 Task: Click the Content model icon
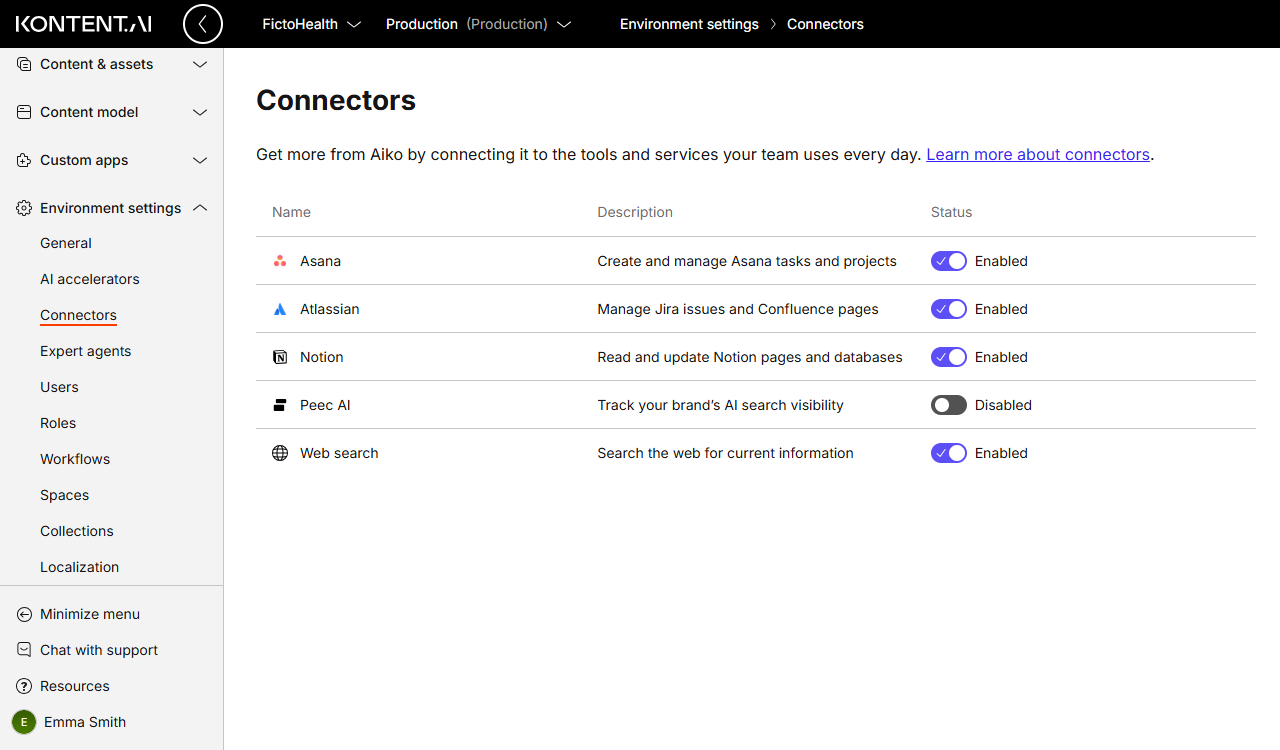pyautogui.click(x=24, y=112)
